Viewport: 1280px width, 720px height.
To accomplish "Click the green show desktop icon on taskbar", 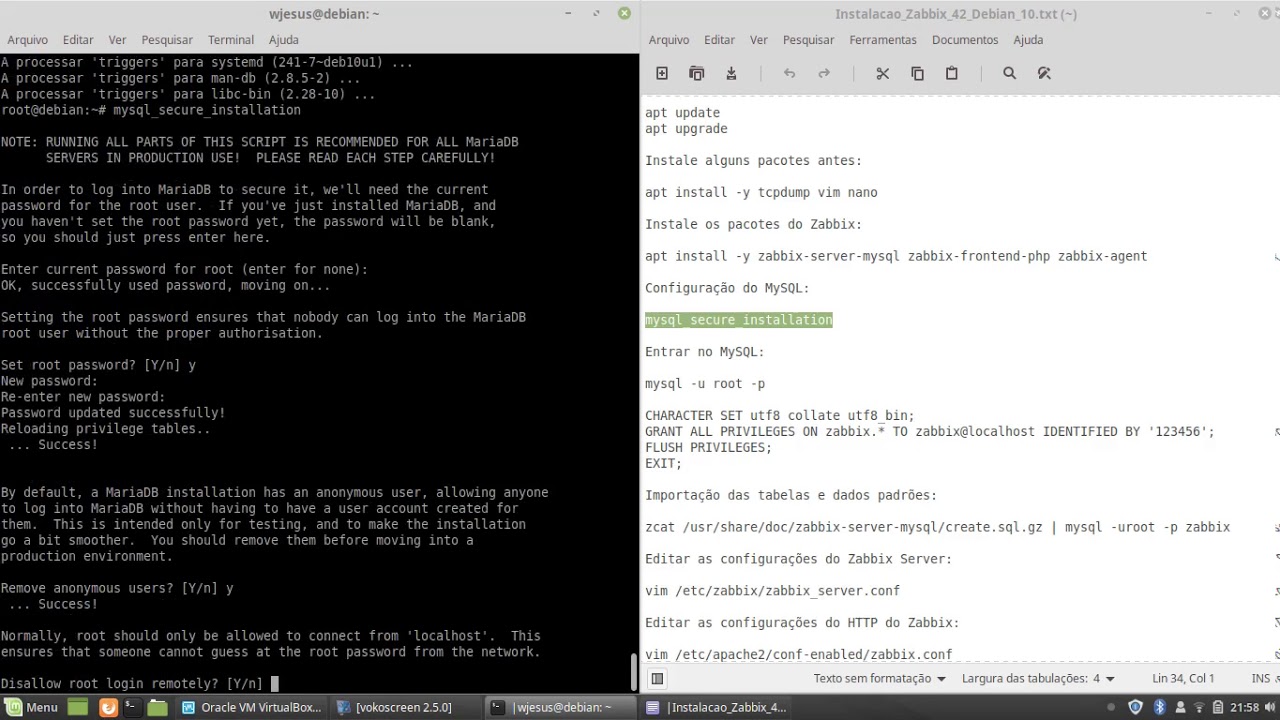I will [x=77, y=707].
